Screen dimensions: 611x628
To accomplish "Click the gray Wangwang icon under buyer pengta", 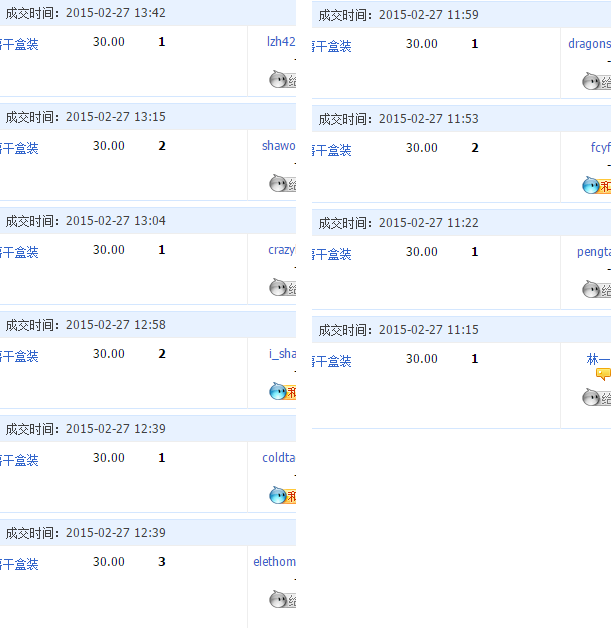I will click(594, 289).
